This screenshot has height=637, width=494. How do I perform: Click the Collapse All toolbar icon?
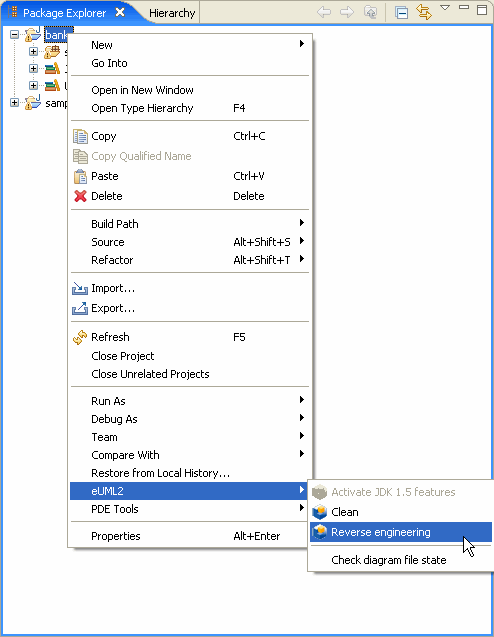401,13
